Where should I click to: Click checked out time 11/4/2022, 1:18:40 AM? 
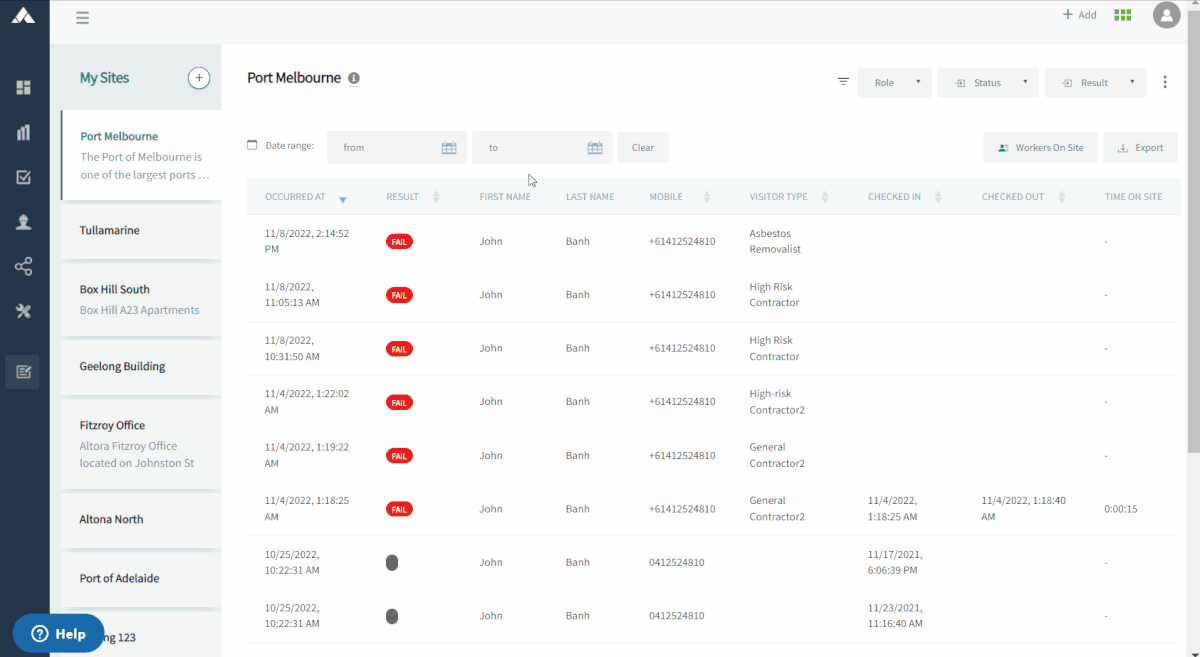tap(1024, 509)
